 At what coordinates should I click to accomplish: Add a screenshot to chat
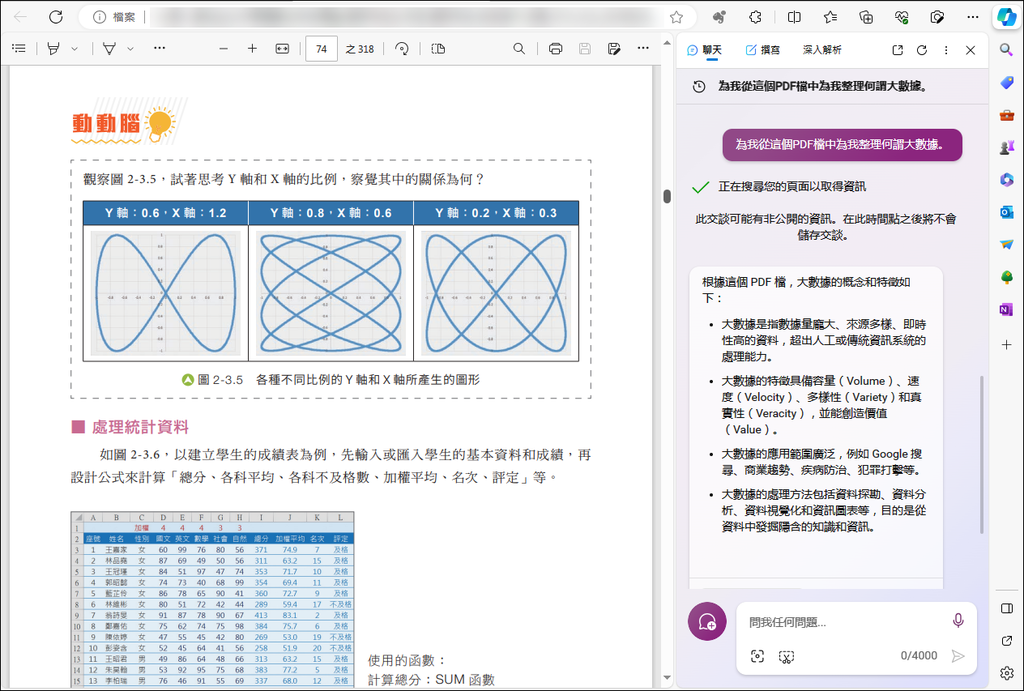point(757,656)
